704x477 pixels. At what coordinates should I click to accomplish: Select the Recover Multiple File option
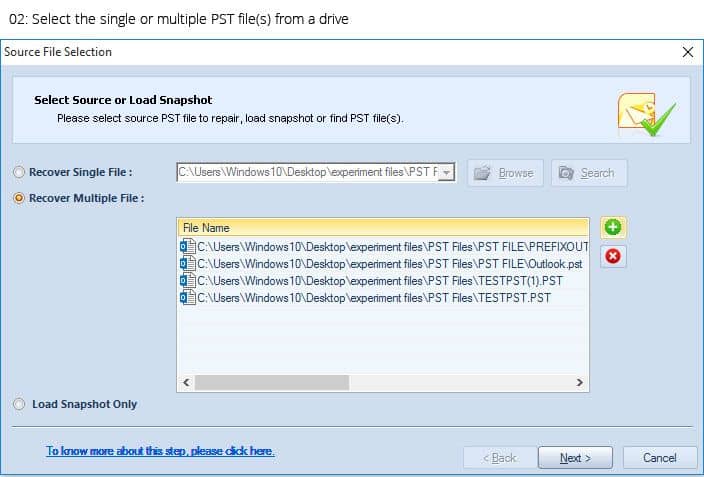coord(19,198)
